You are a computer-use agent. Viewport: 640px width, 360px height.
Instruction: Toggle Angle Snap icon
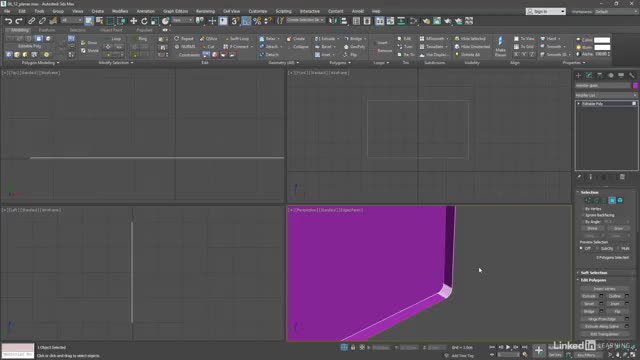(246, 21)
